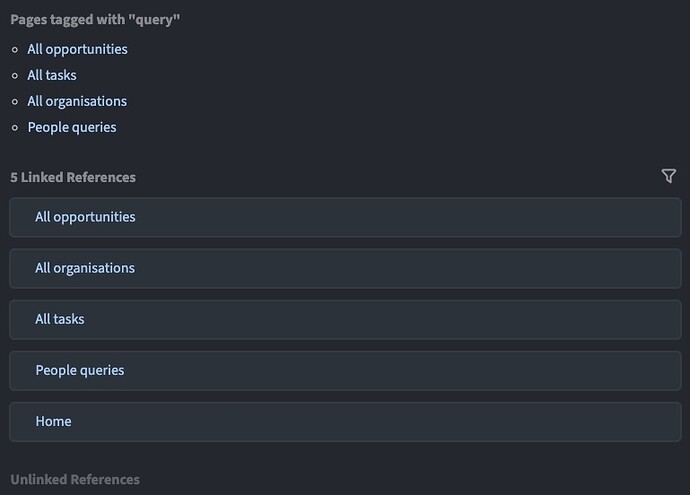Open All organisations in Linked References
Image resolution: width=690 pixels, height=495 pixels.
[85, 268]
